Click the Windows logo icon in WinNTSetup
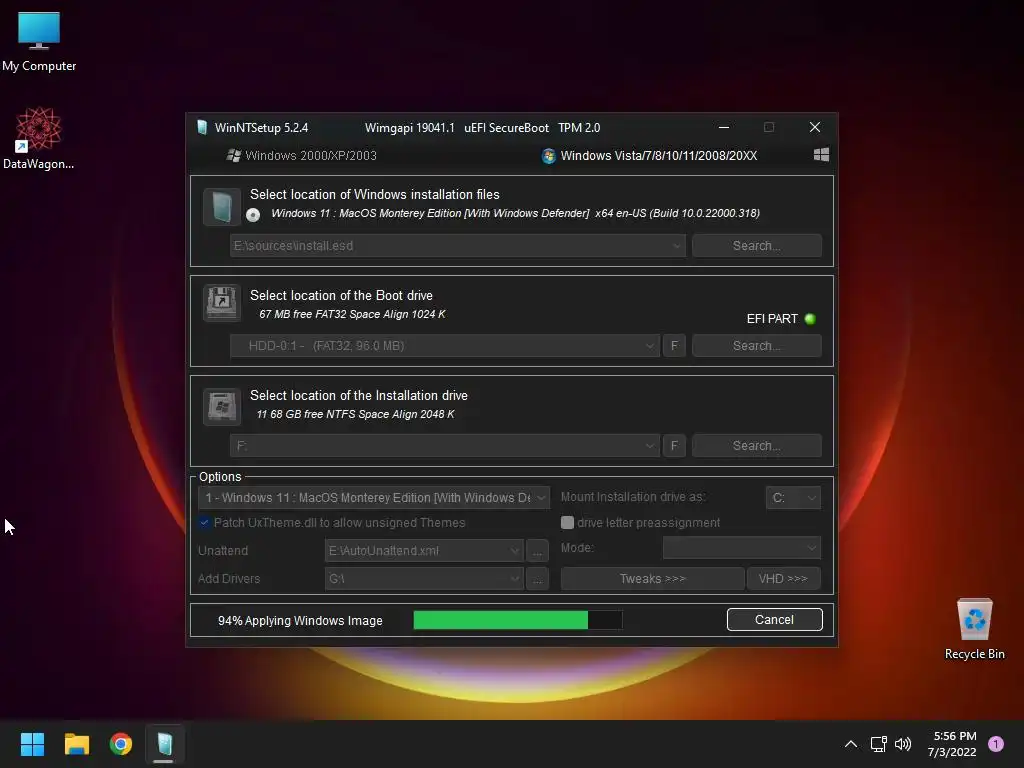Viewport: 1024px width, 768px height. (821, 155)
